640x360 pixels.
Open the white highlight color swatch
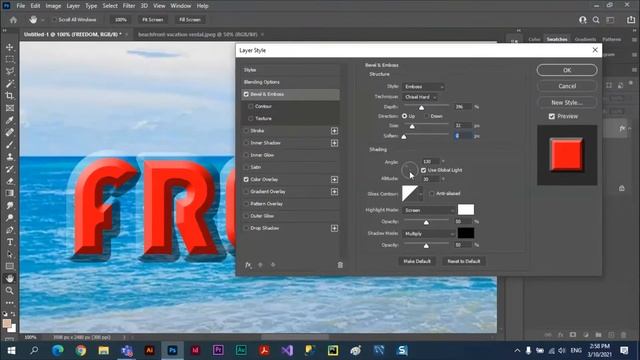click(x=466, y=210)
